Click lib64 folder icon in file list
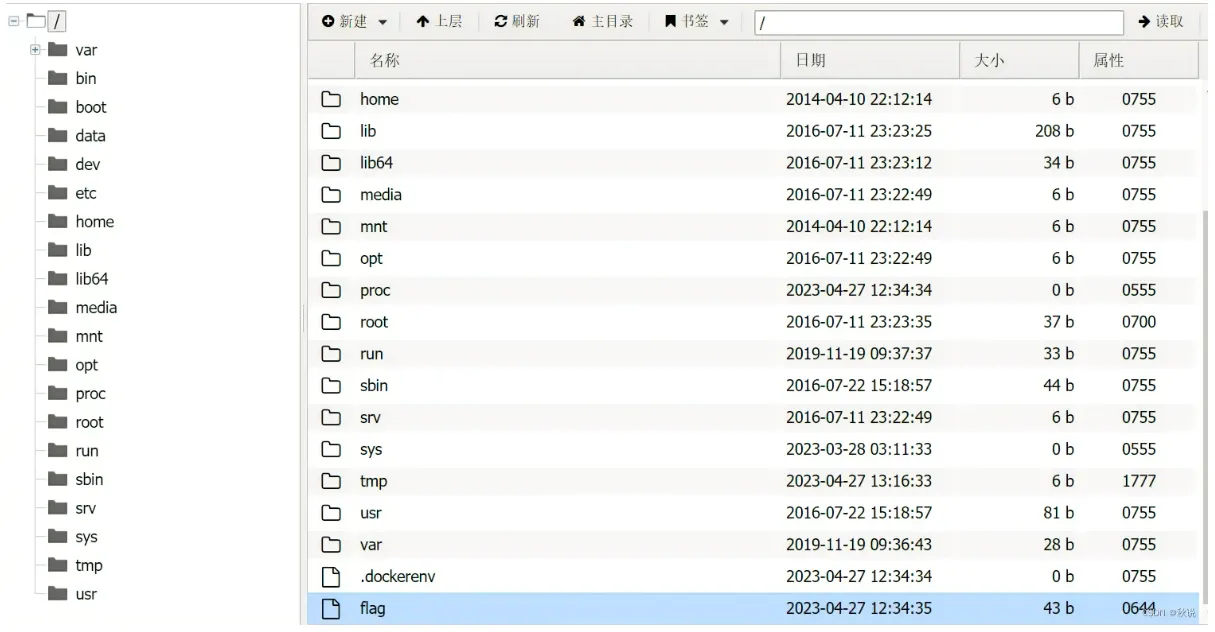The width and height of the screenshot is (1215, 632). (330, 163)
